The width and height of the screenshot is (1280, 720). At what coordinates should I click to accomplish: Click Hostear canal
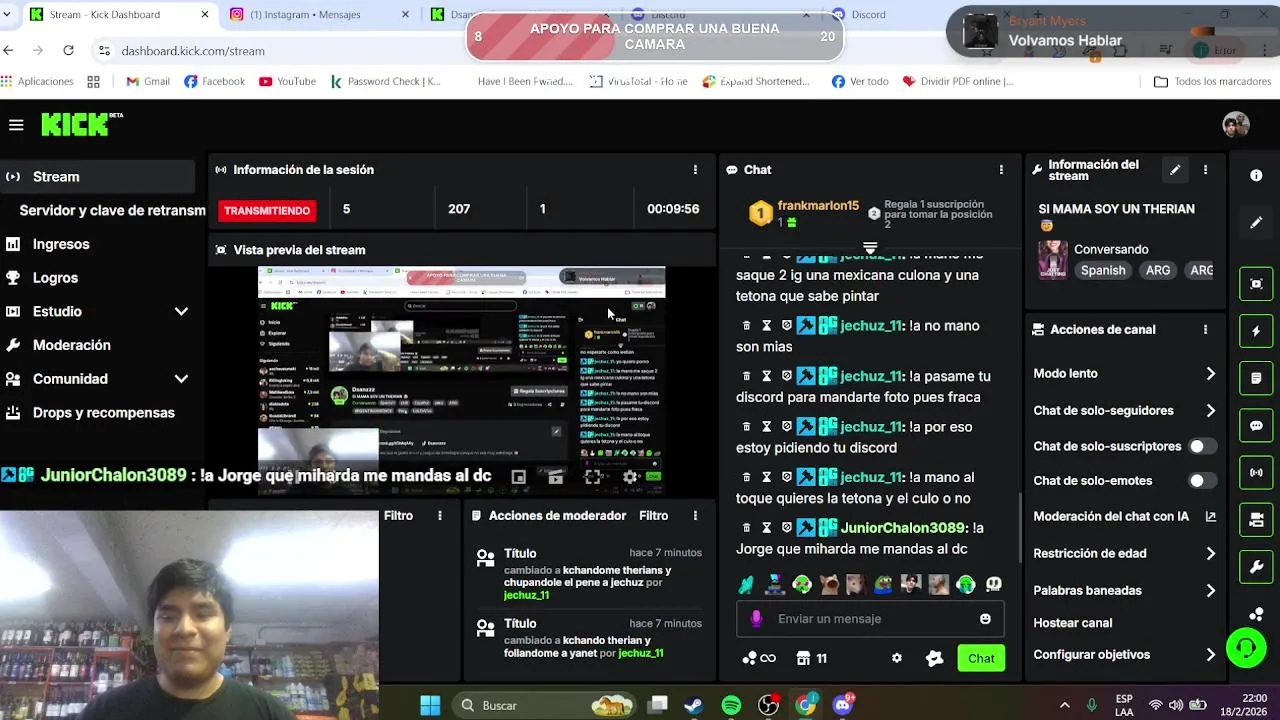point(1072,623)
